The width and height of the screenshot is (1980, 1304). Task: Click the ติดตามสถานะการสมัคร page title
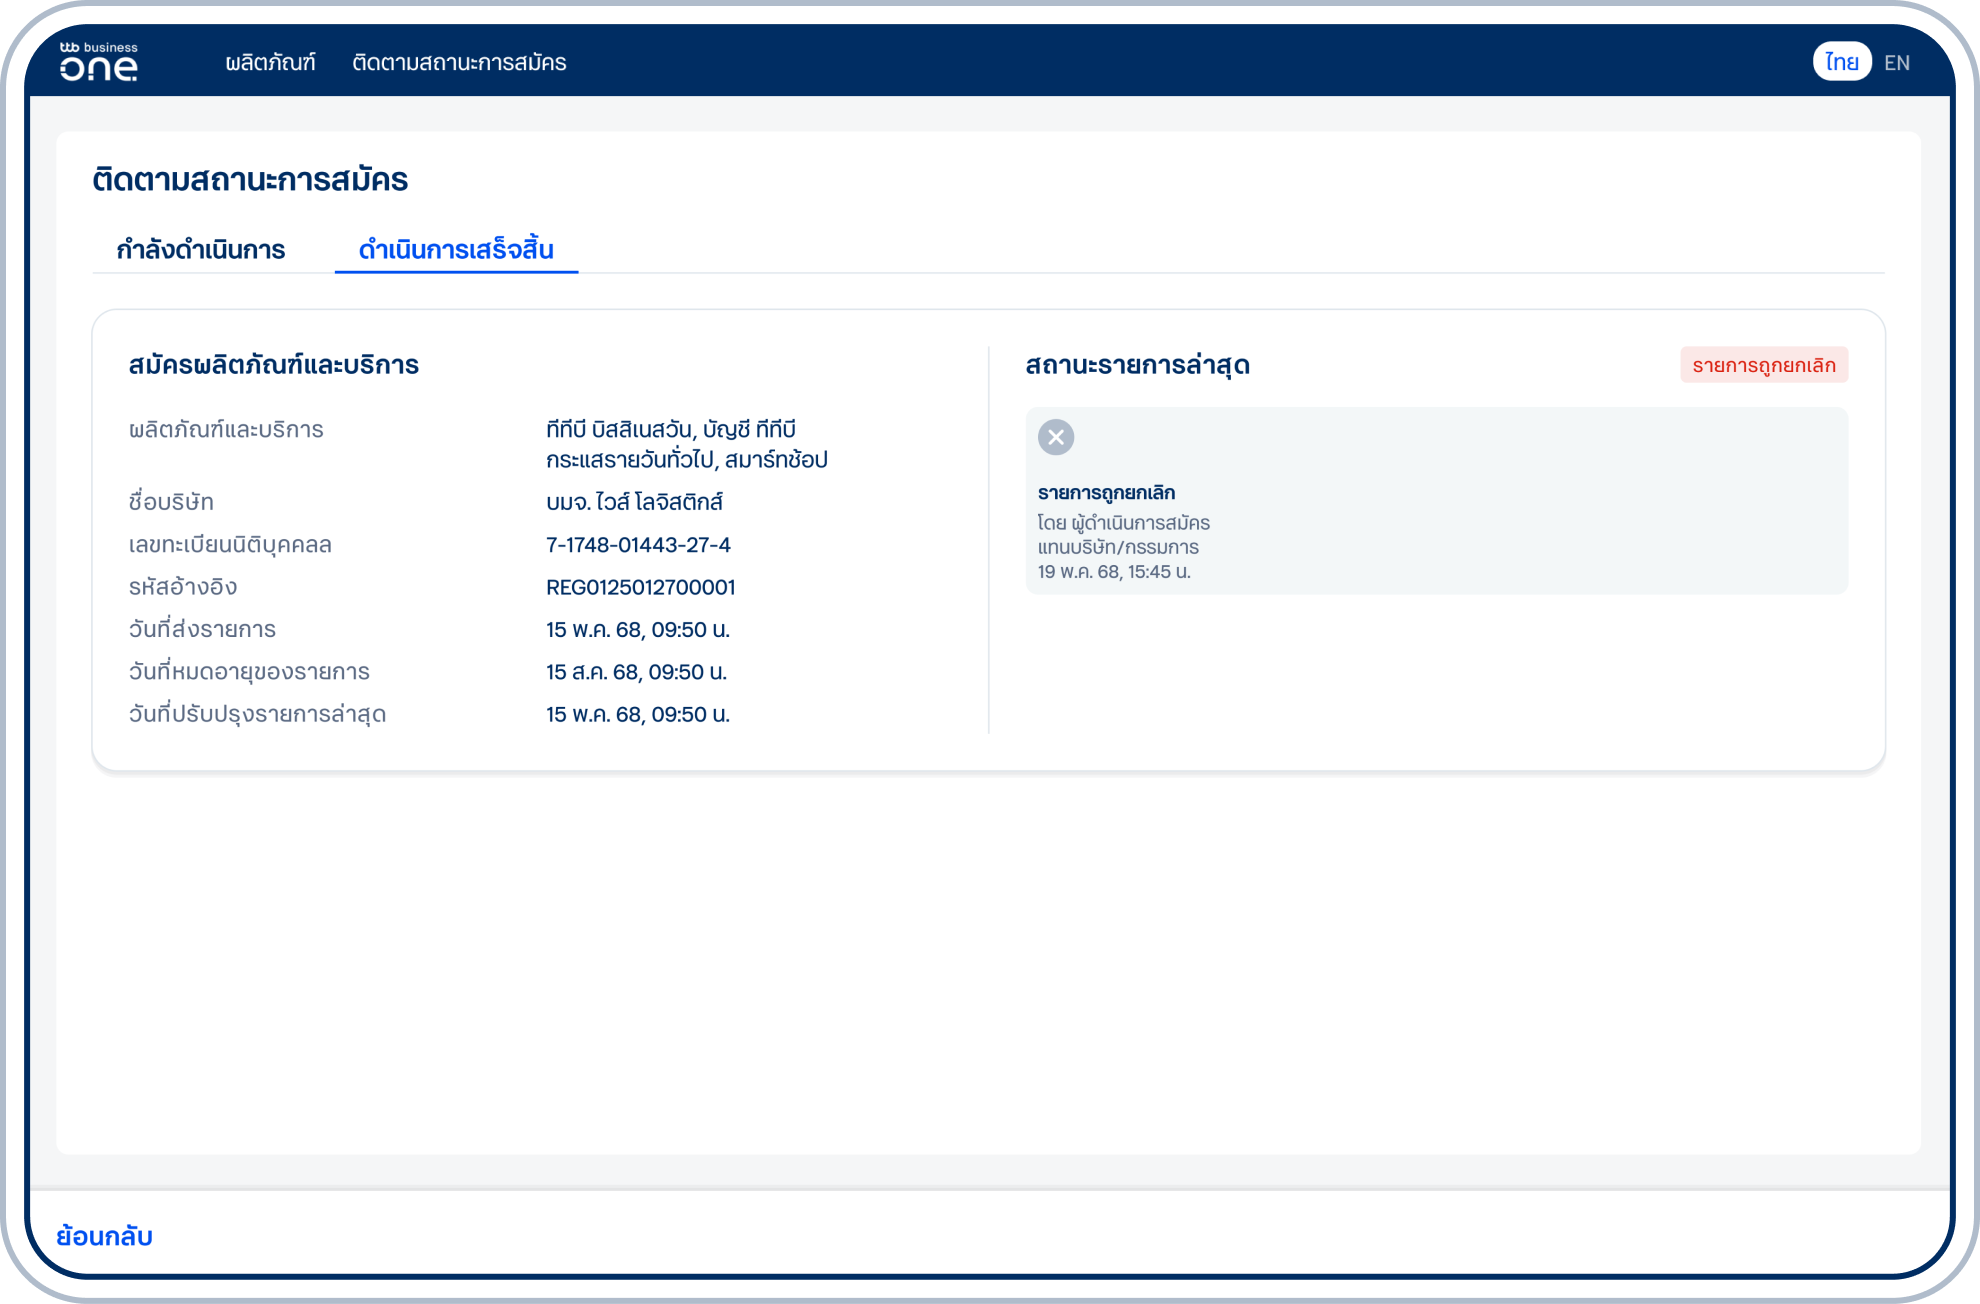click(x=250, y=180)
